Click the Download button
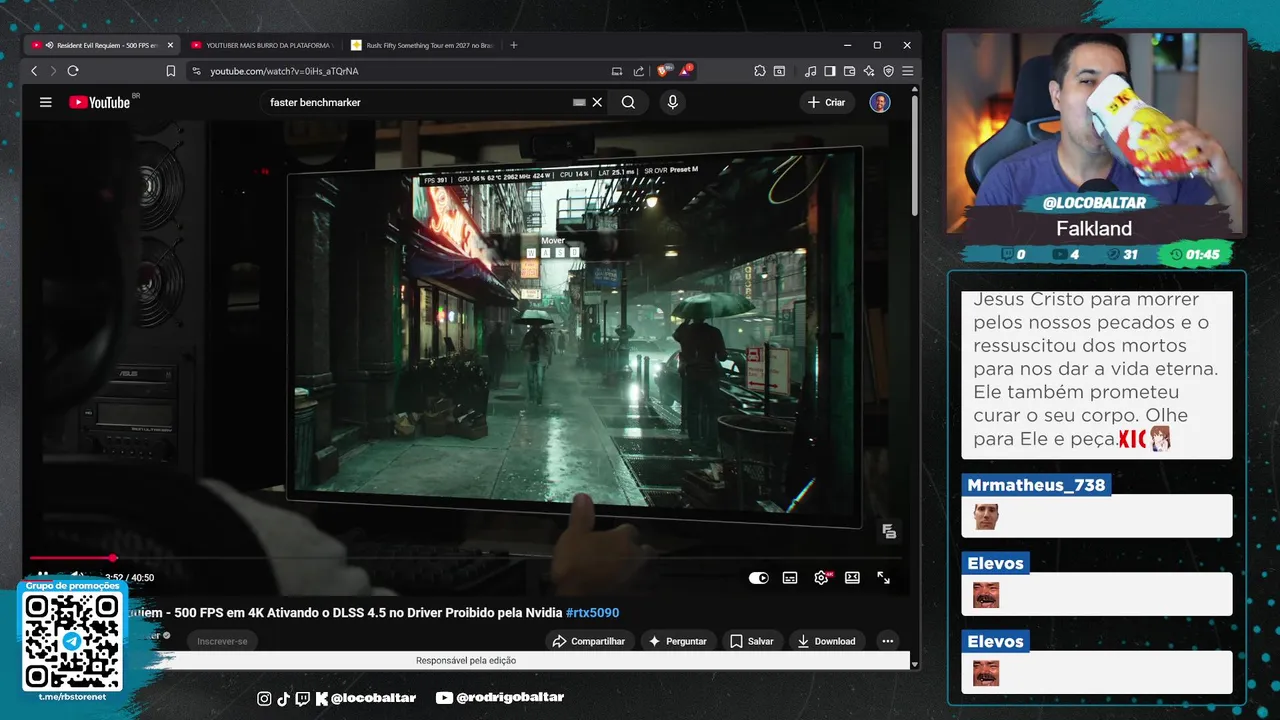 point(826,641)
